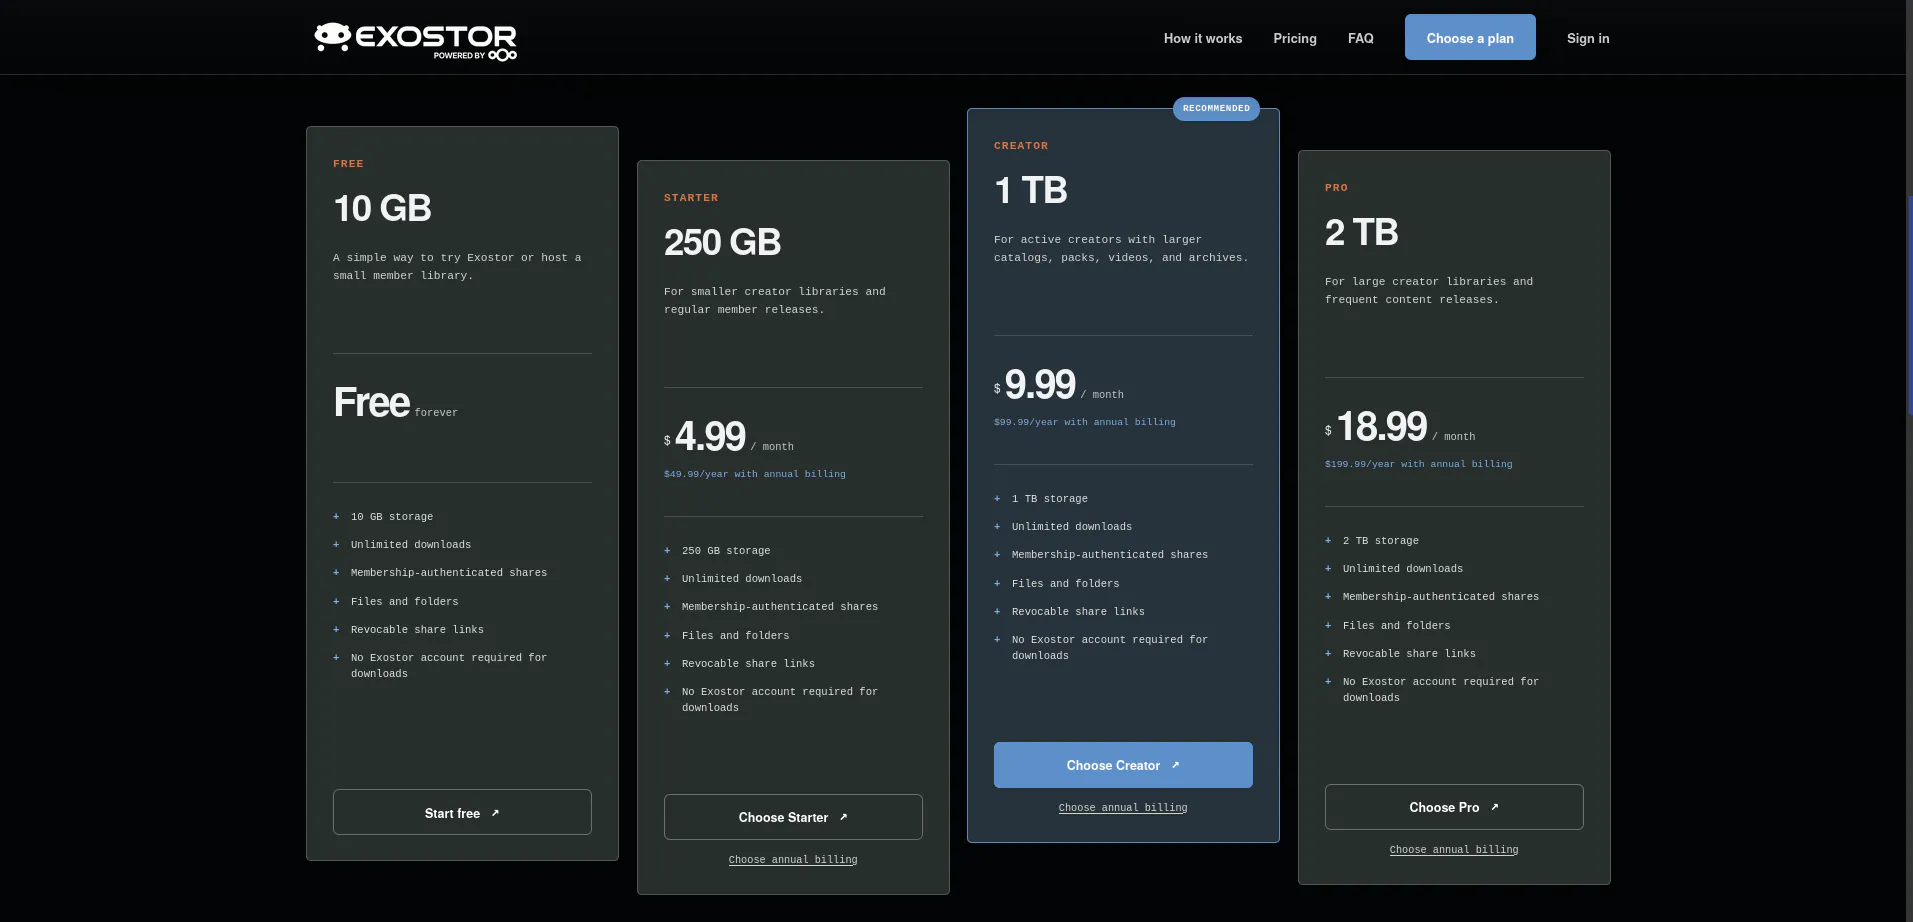1913x922 pixels.
Task: Click annual billing link under Choose Starter
Action: [x=793, y=860]
